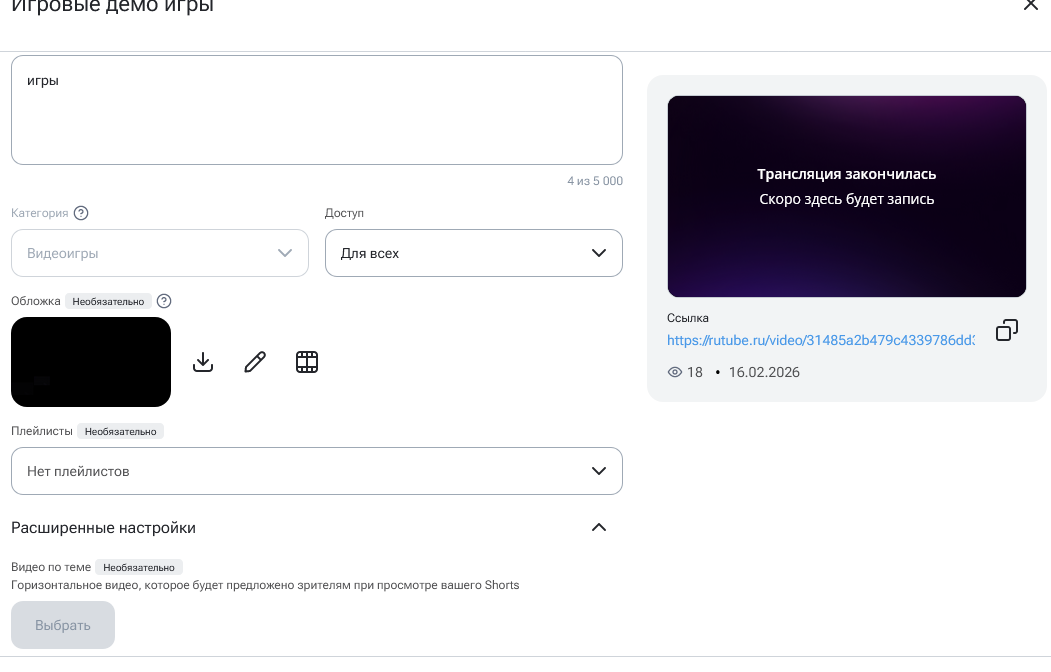1051x672 pixels.
Task: Click the Необязательно badge beside Плейлисты
Action: click(121, 431)
